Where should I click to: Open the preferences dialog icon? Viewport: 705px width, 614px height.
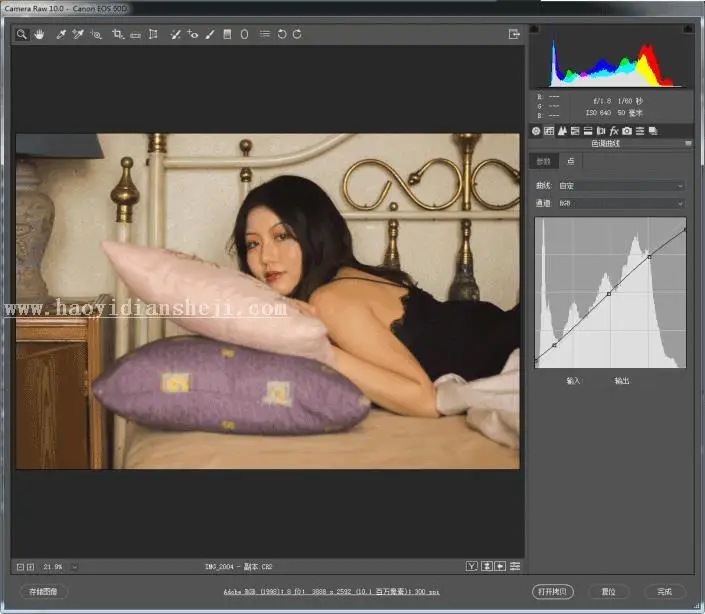tap(265, 34)
